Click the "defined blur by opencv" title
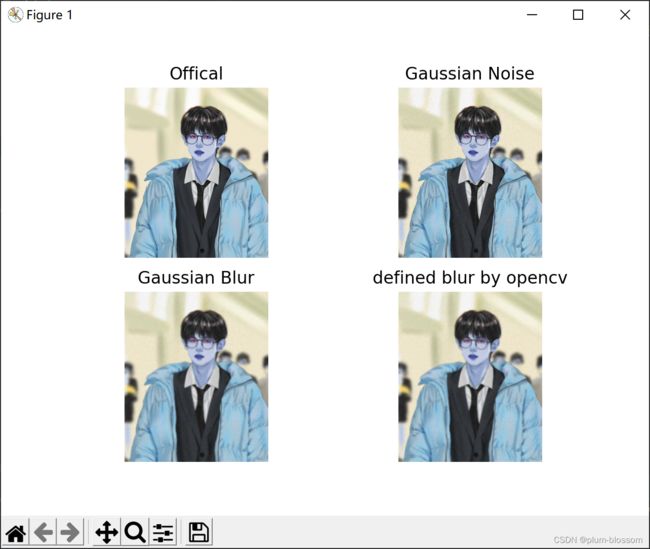The image size is (650, 549). coord(470,278)
